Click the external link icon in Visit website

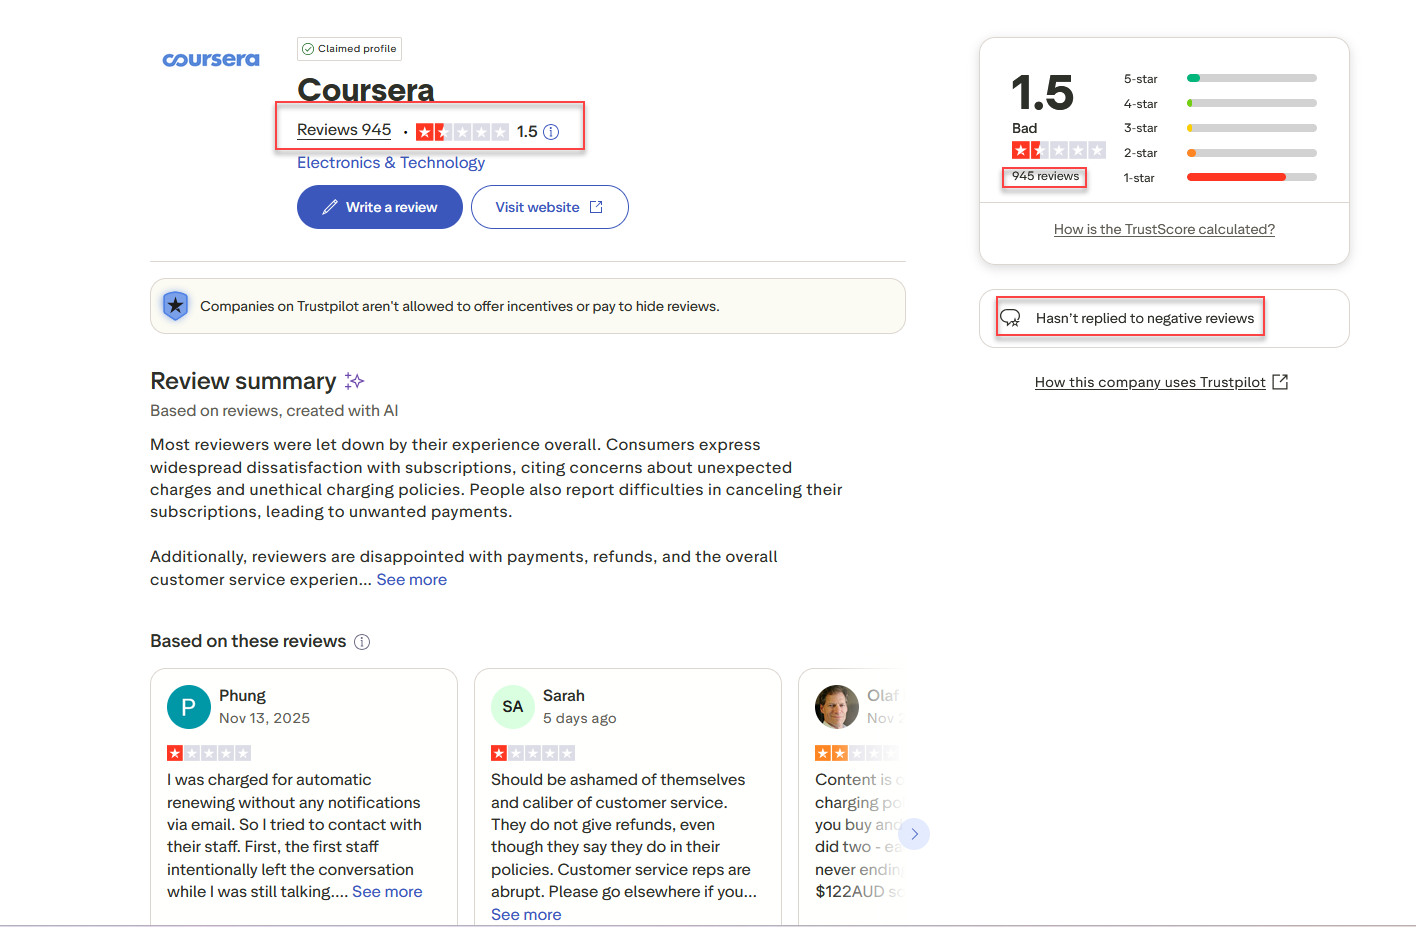coord(596,207)
